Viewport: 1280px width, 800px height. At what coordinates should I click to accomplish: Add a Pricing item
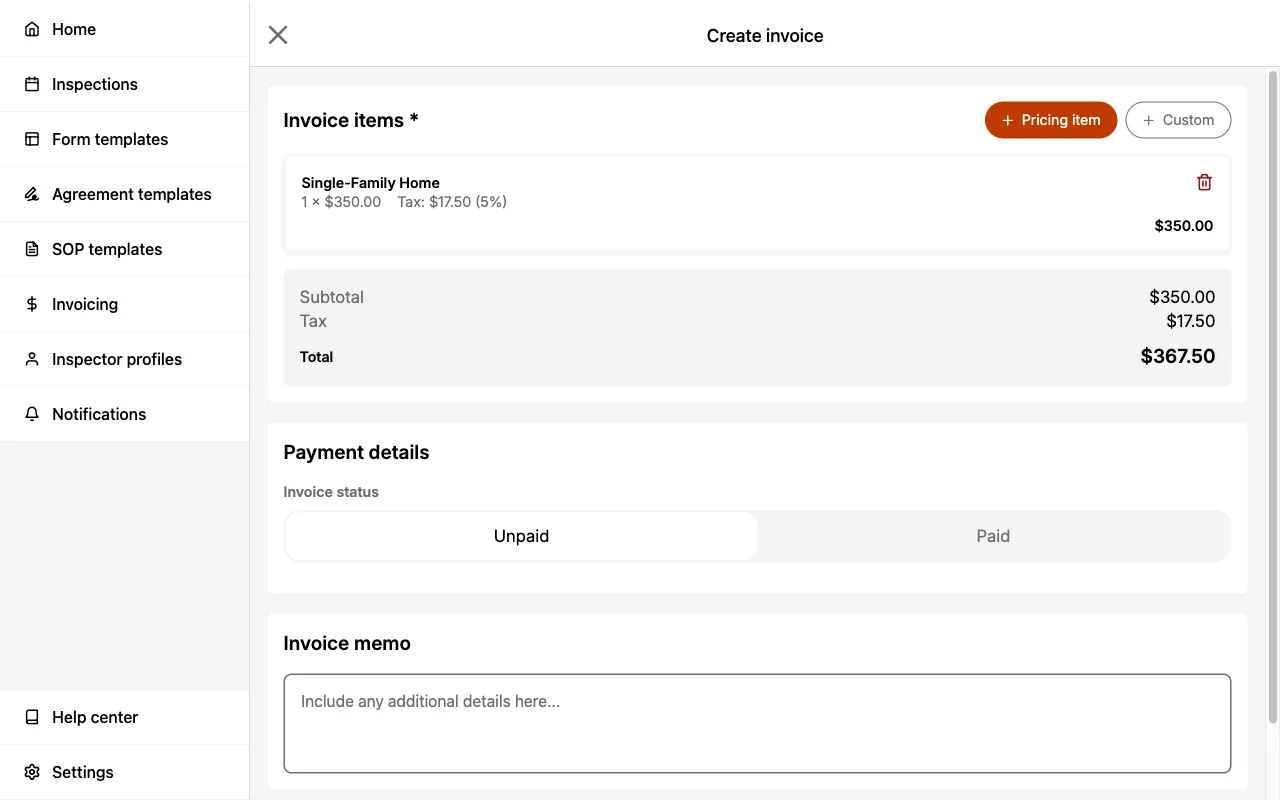[x=1051, y=119]
